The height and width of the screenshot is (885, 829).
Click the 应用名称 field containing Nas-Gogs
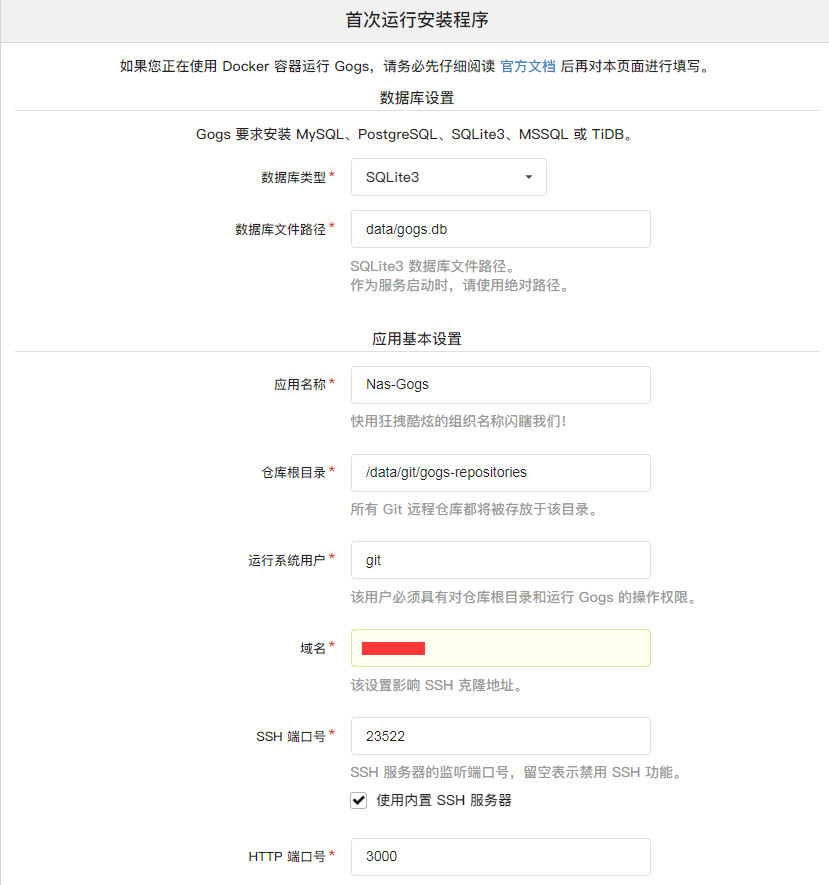coord(501,385)
